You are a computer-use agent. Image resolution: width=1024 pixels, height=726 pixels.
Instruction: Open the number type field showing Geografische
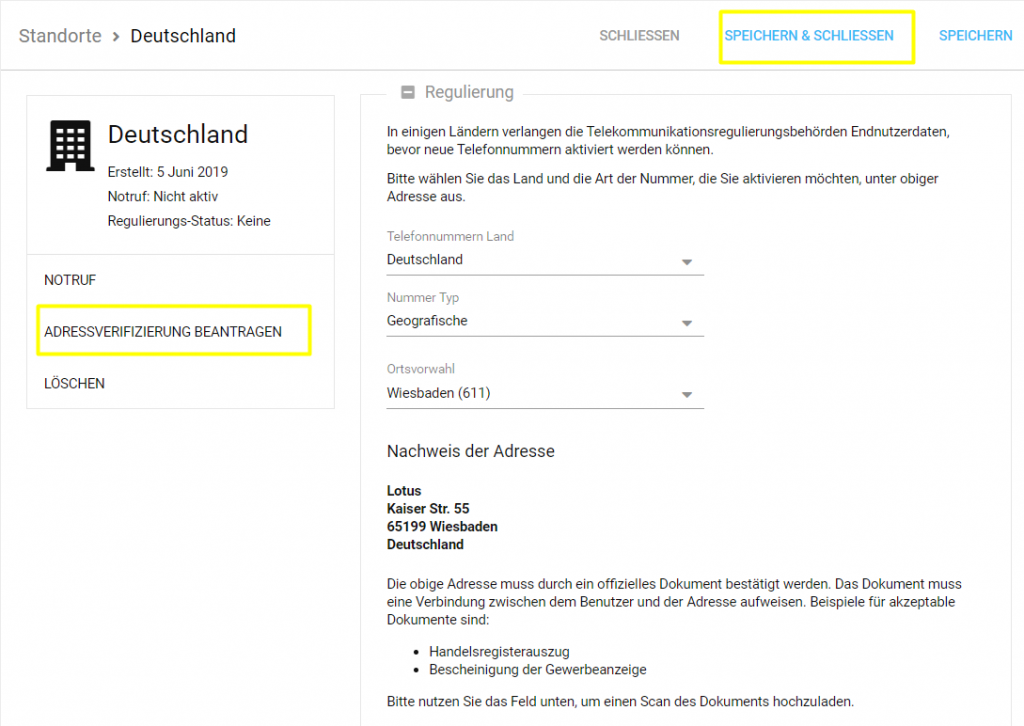click(530, 322)
